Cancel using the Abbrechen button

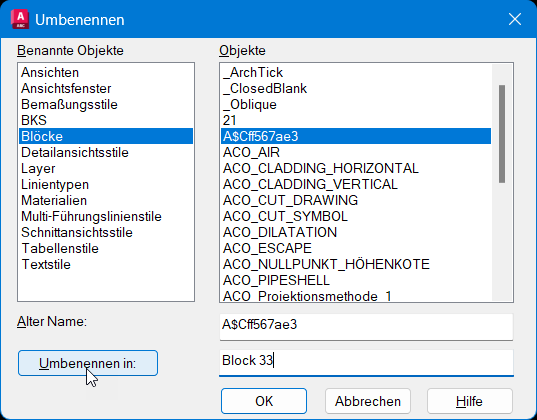(x=368, y=401)
